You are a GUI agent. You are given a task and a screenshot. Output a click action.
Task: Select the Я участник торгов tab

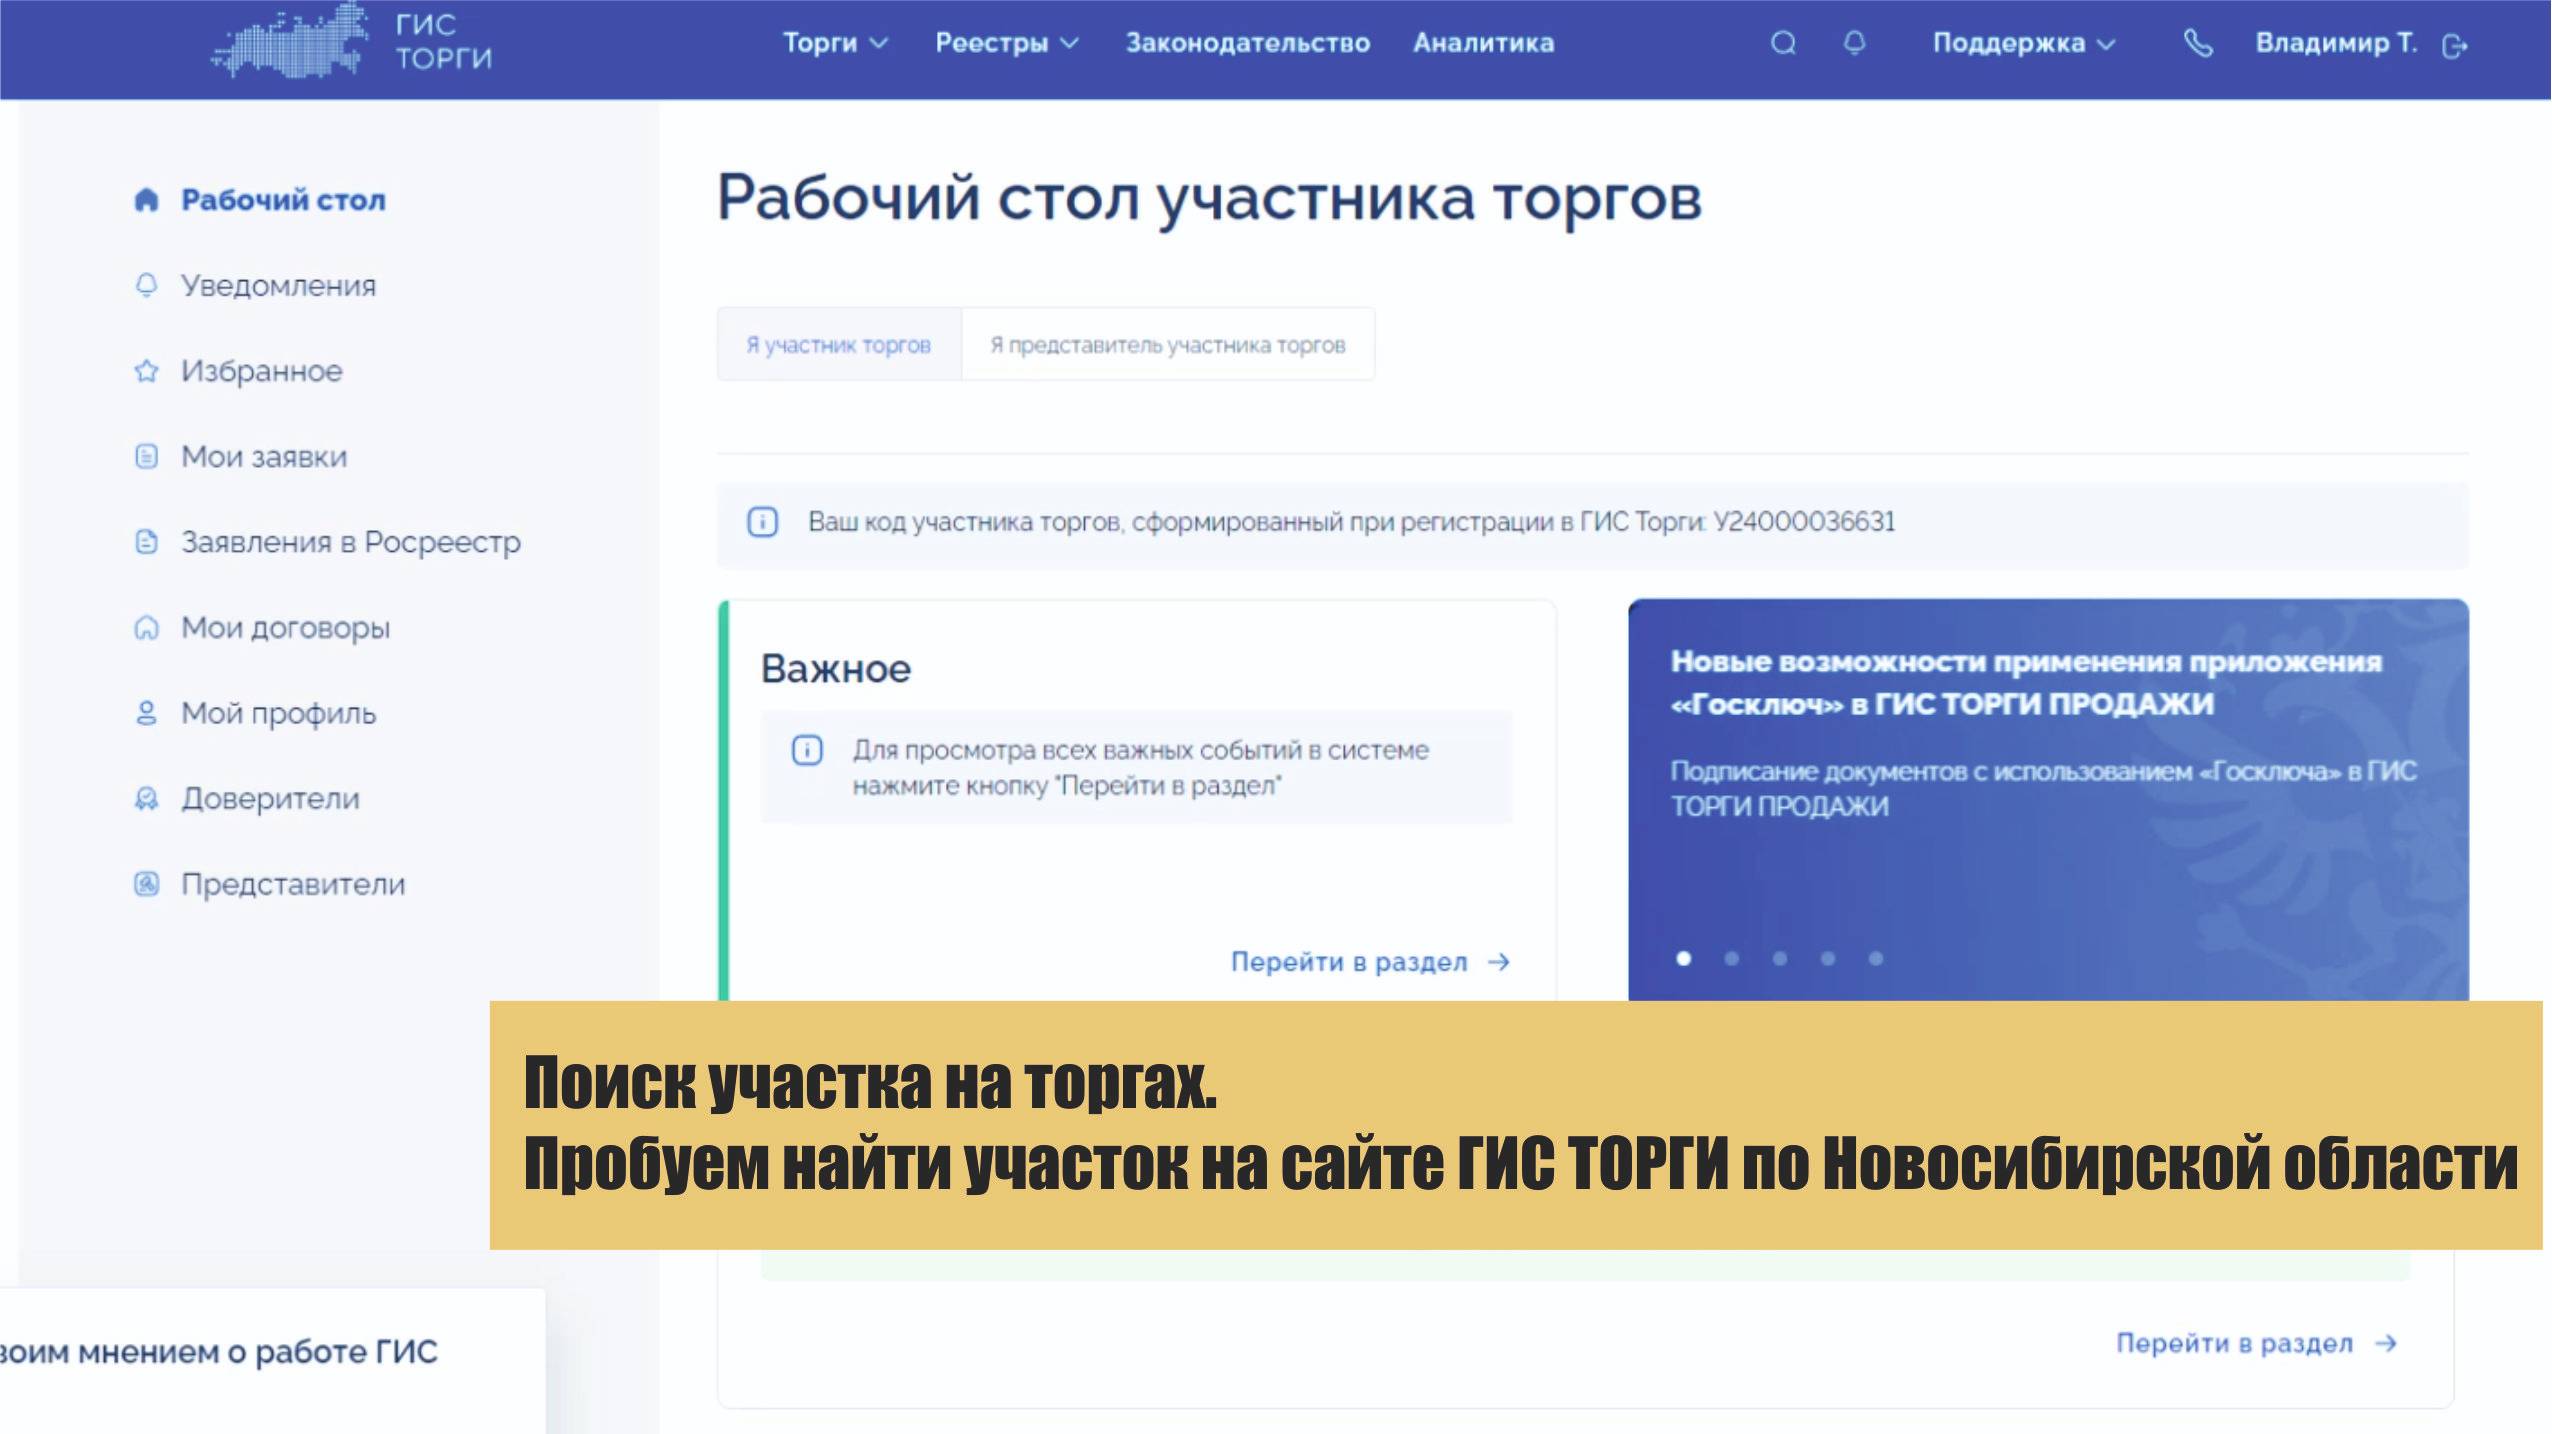coord(837,344)
